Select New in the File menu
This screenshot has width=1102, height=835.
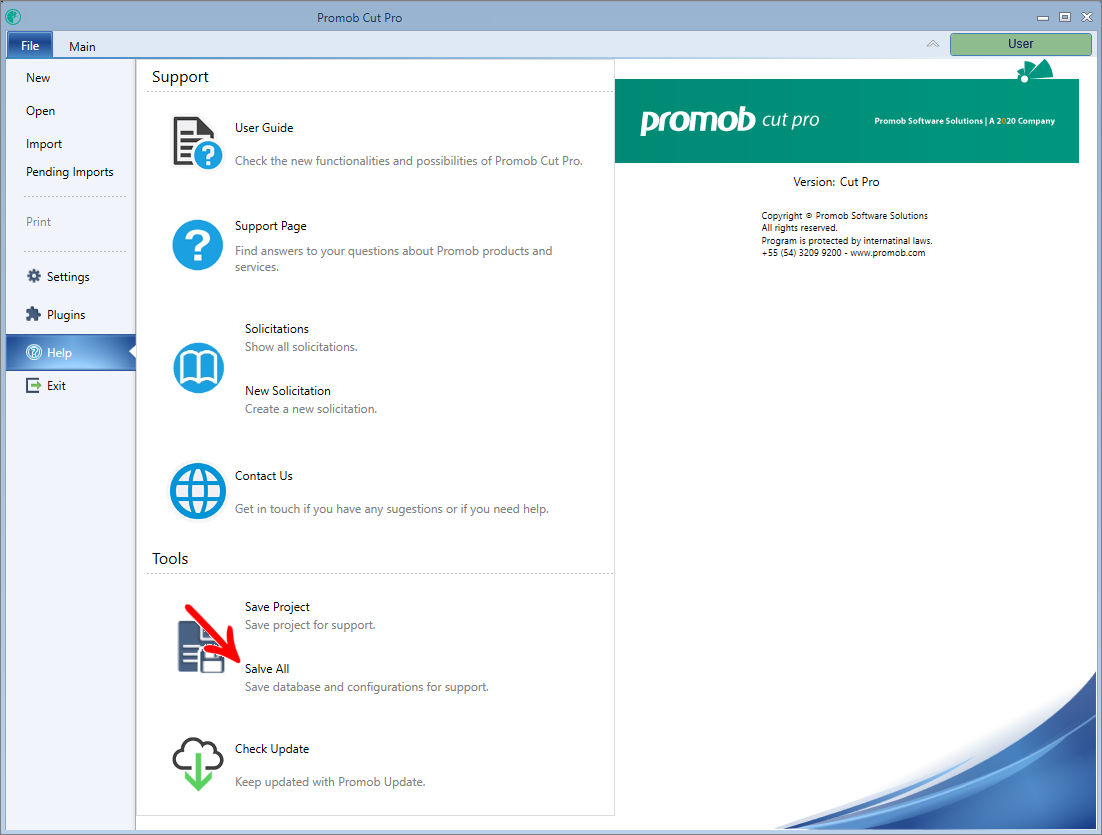38,78
